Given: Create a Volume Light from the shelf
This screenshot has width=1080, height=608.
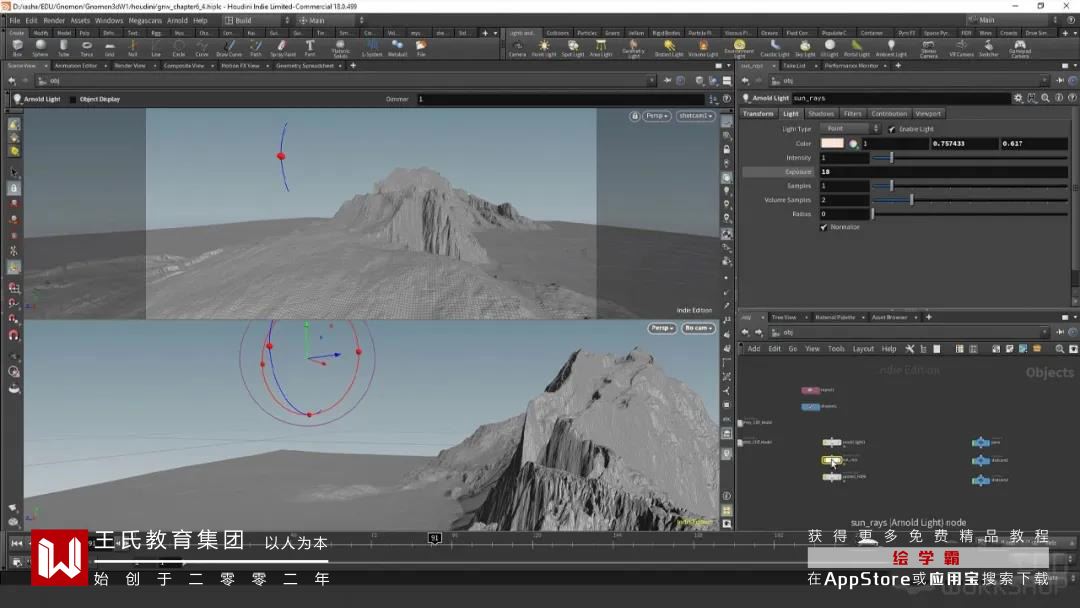Looking at the screenshot, I should [703, 48].
